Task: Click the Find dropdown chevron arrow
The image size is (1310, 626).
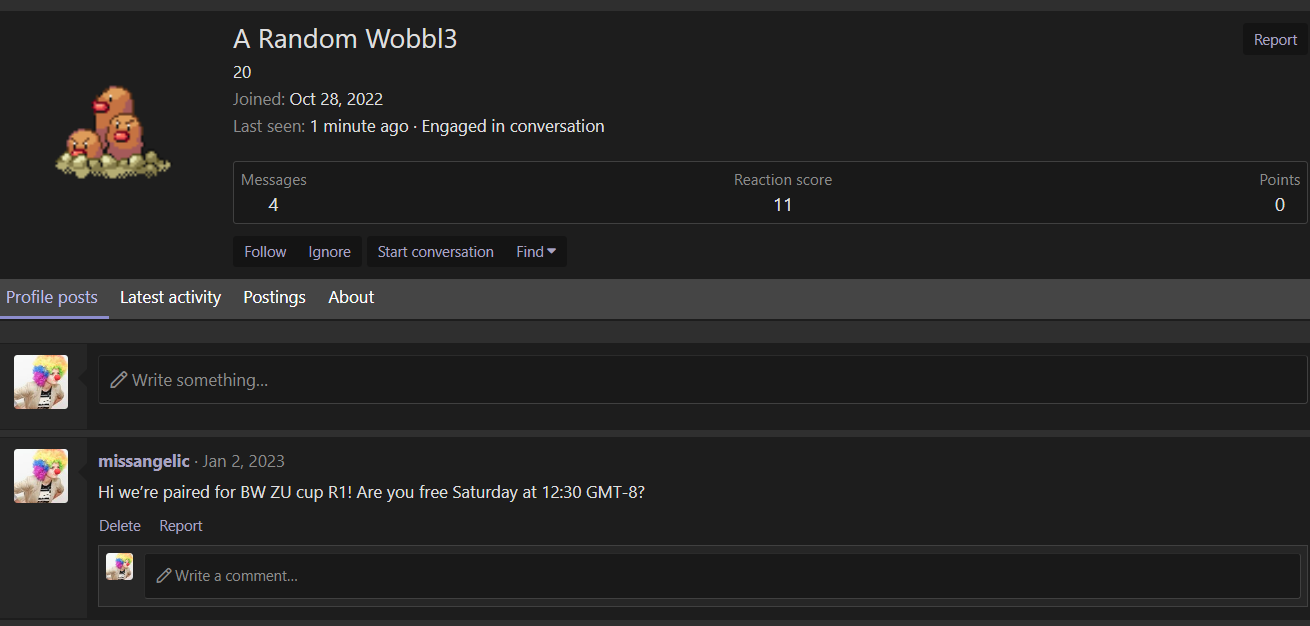Action: (x=553, y=252)
